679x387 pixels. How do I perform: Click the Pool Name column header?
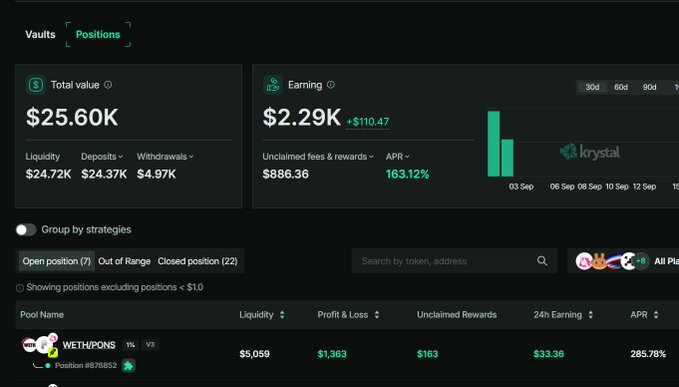click(x=42, y=315)
